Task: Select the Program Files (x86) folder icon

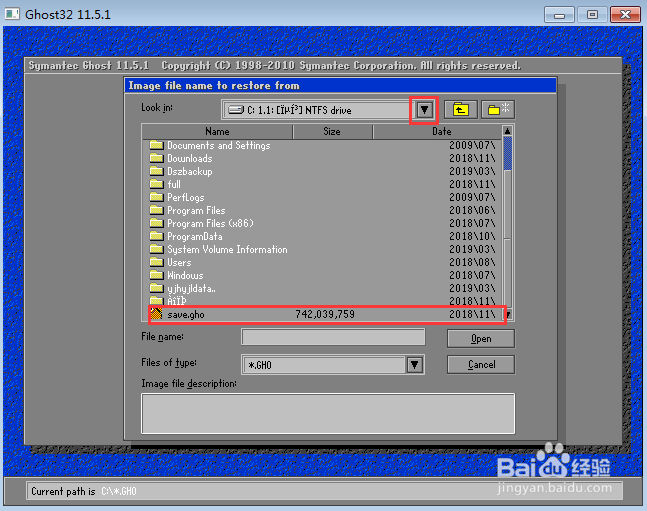Action: pos(156,223)
